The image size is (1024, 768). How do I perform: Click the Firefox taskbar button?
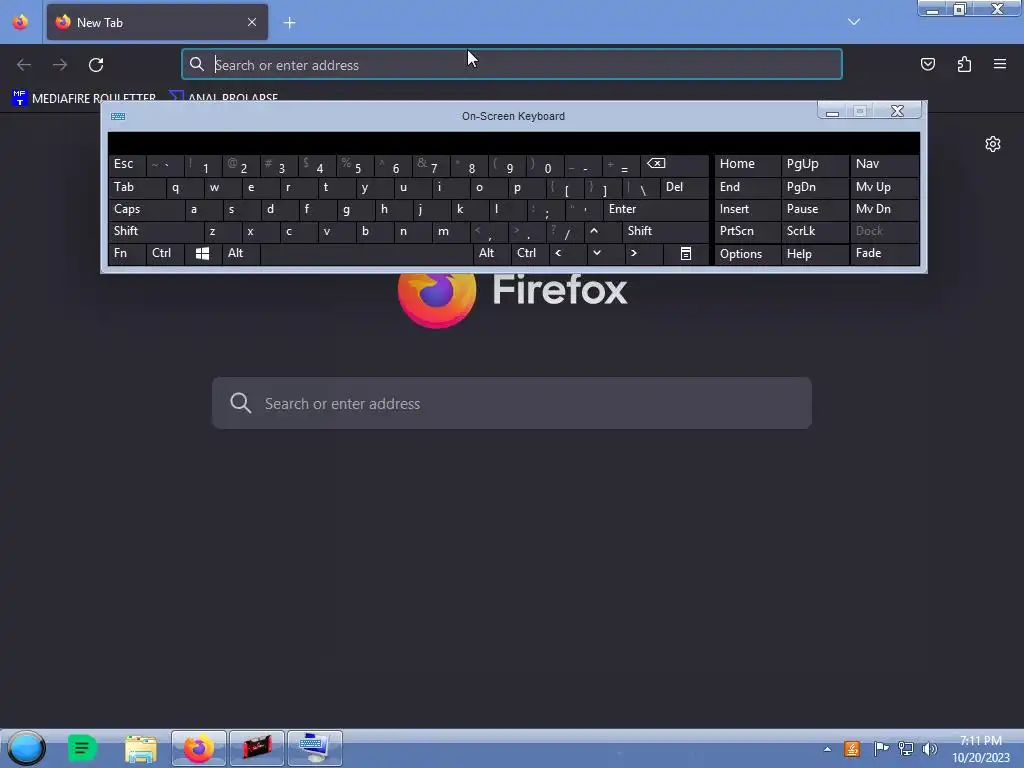199,748
